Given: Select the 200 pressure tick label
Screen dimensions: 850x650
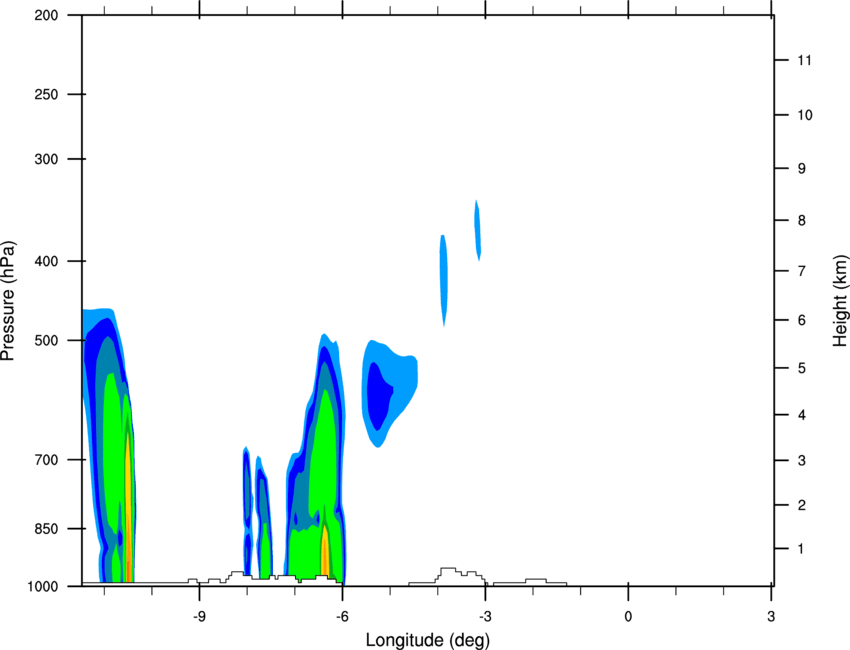Looking at the screenshot, I should tap(46, 15).
